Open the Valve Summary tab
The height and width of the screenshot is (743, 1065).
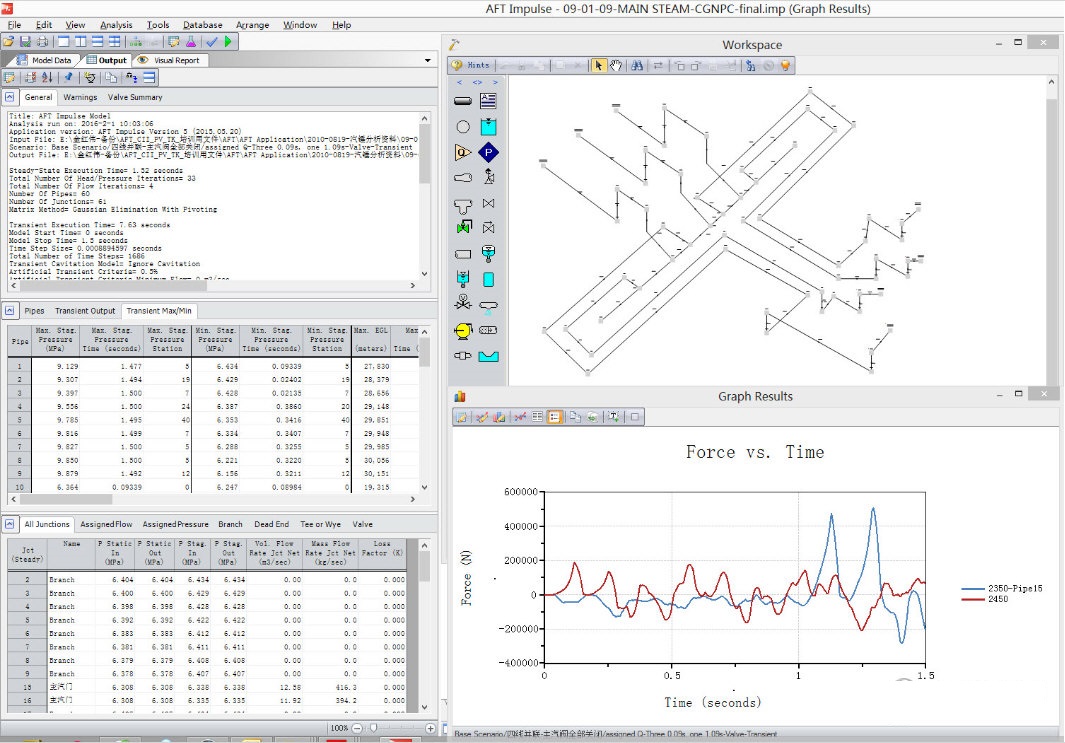[x=134, y=98]
